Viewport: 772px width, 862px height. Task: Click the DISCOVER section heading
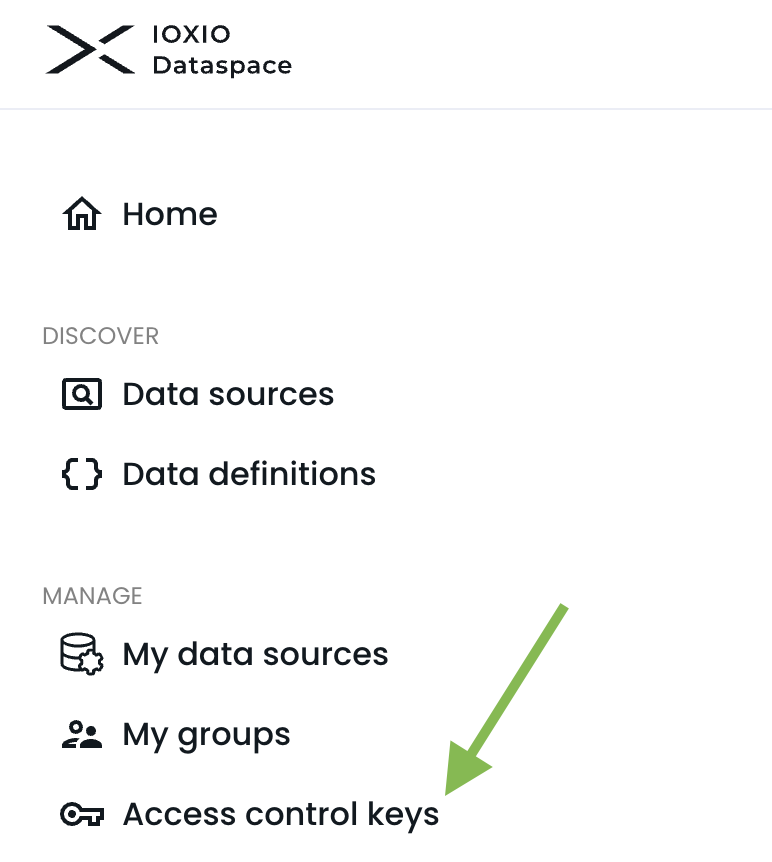click(100, 336)
